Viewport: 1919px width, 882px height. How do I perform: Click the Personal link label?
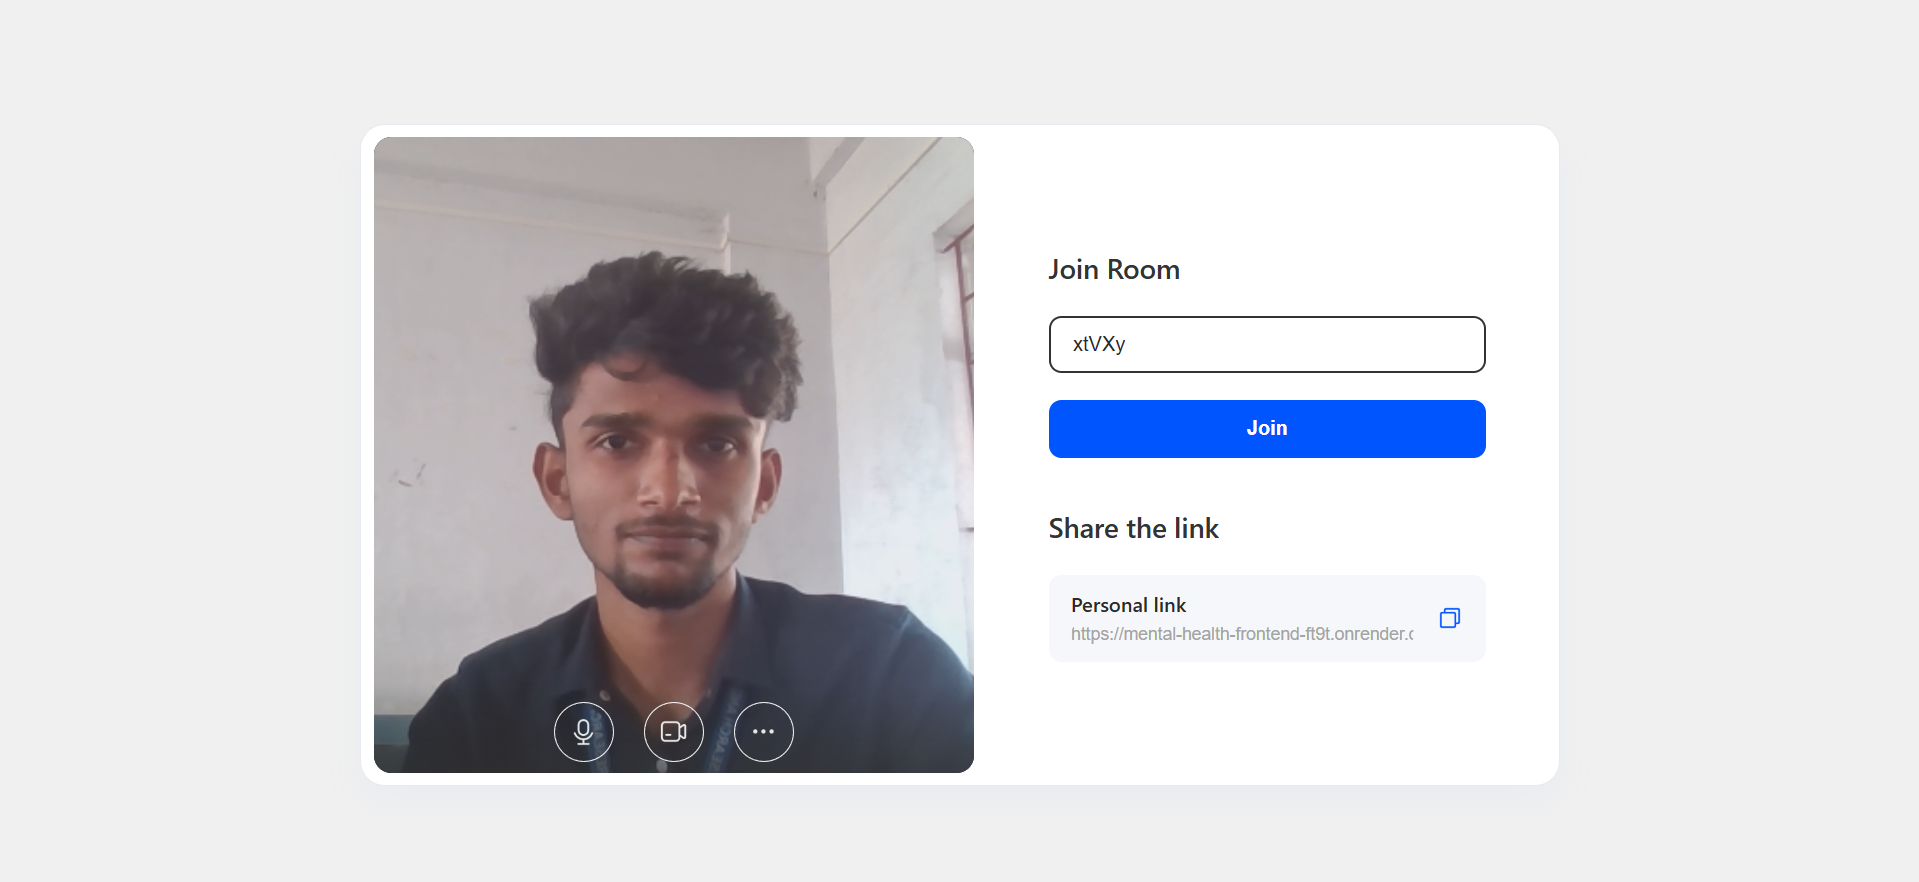(x=1128, y=605)
